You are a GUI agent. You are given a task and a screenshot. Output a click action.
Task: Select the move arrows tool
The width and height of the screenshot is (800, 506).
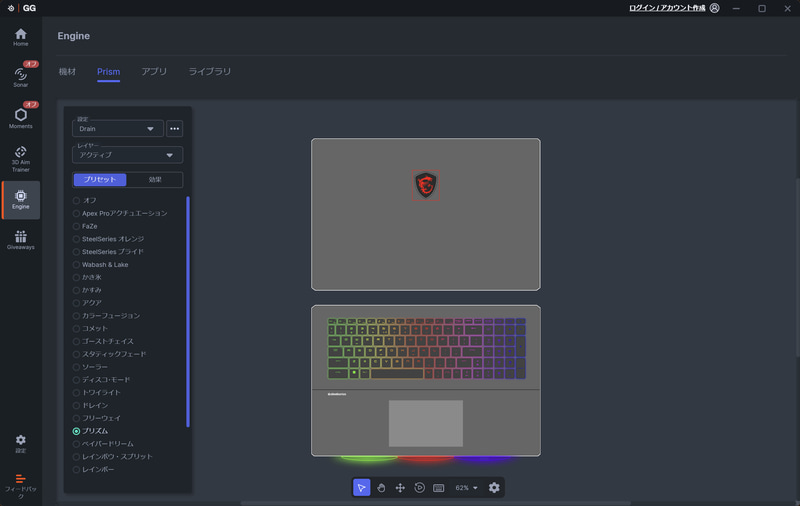coord(400,488)
